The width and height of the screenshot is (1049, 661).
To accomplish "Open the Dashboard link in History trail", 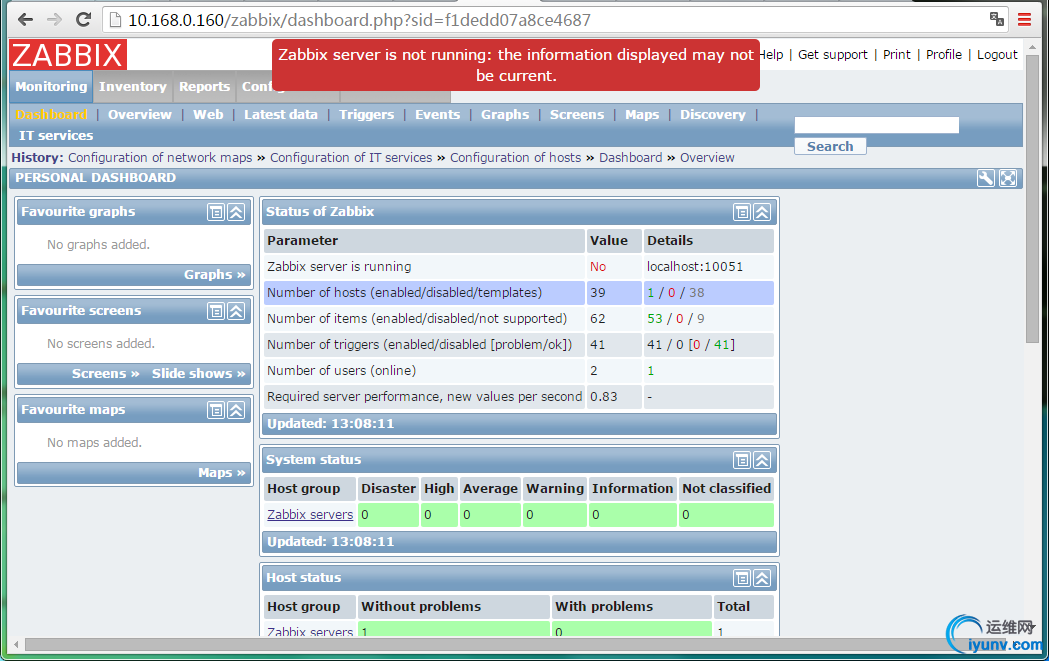I will 630,158.
